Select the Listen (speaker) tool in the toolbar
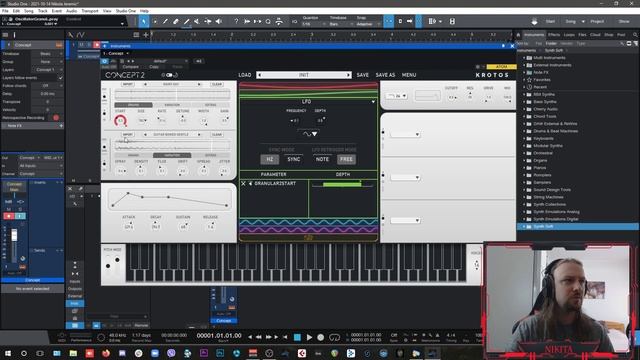The height and width of the screenshot is (360, 640). coord(219,21)
